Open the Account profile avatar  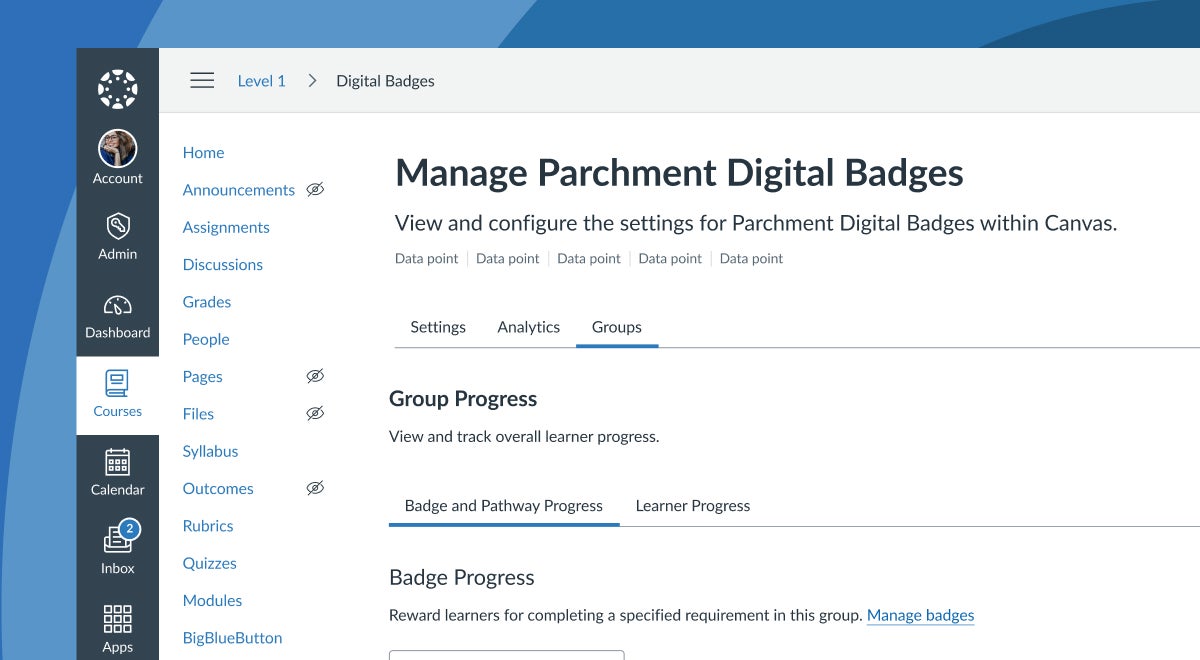[117, 149]
